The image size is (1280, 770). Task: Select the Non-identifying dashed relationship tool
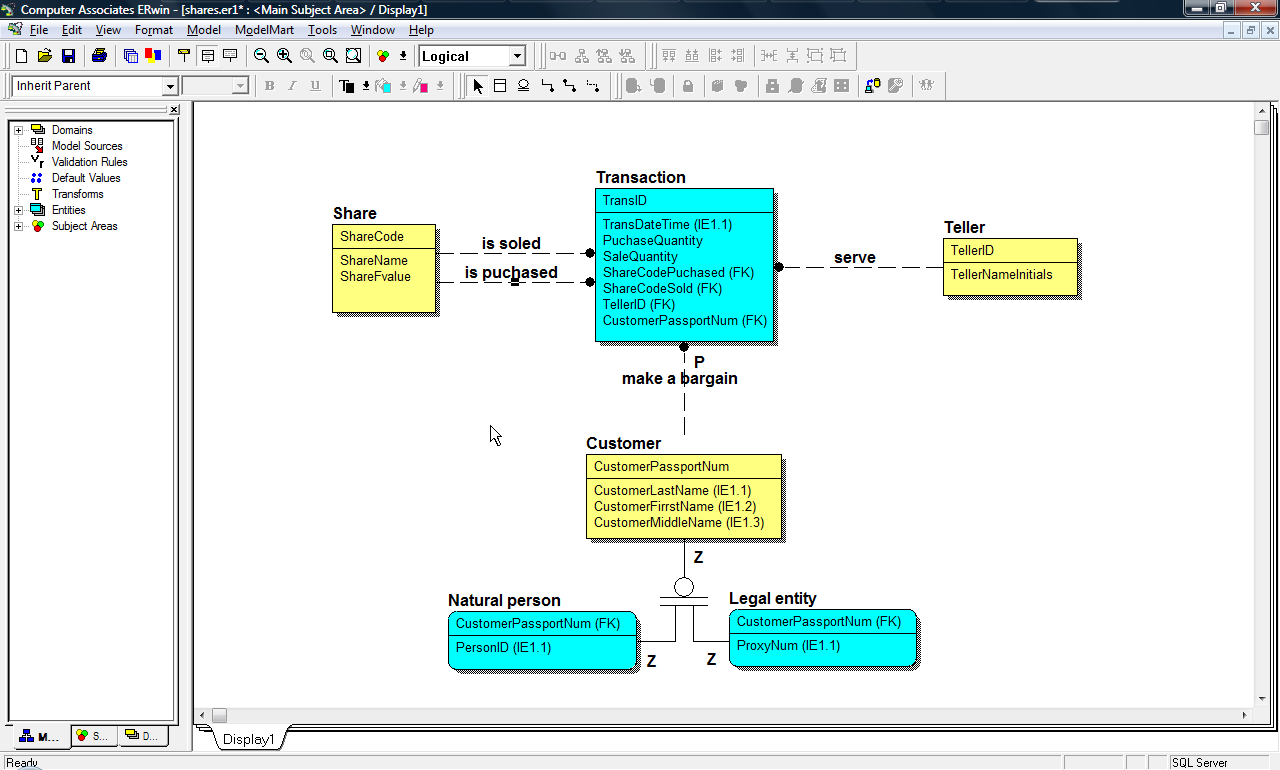pos(593,86)
